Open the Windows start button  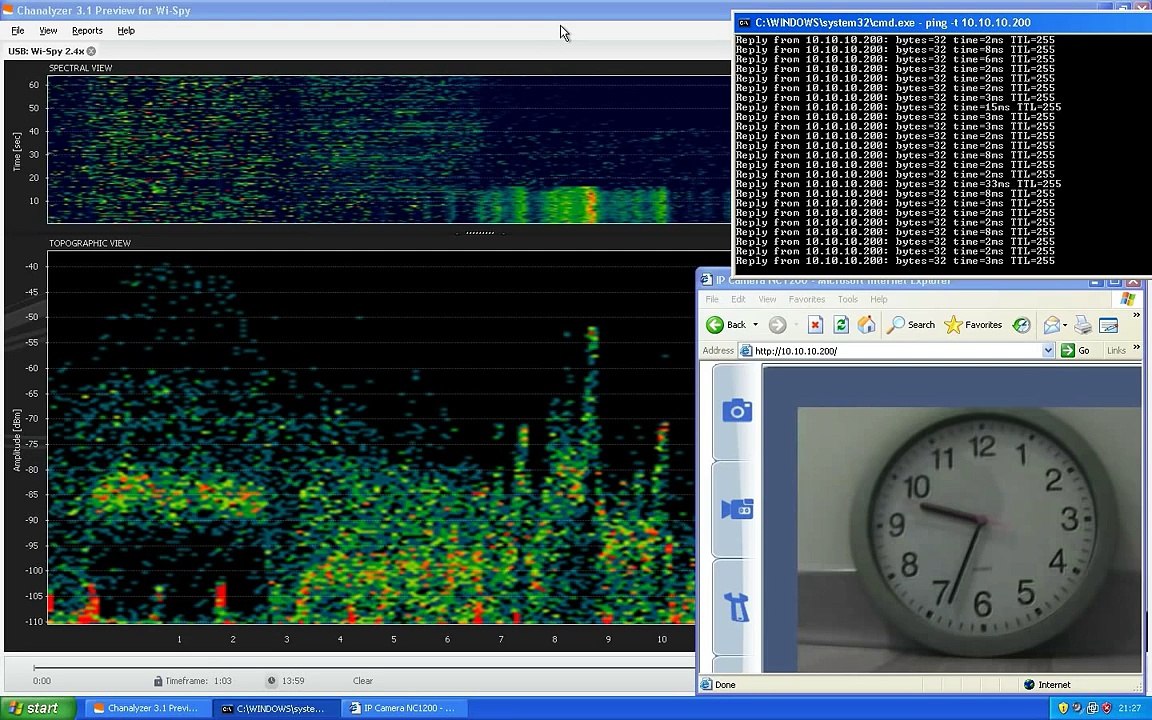(x=37, y=708)
